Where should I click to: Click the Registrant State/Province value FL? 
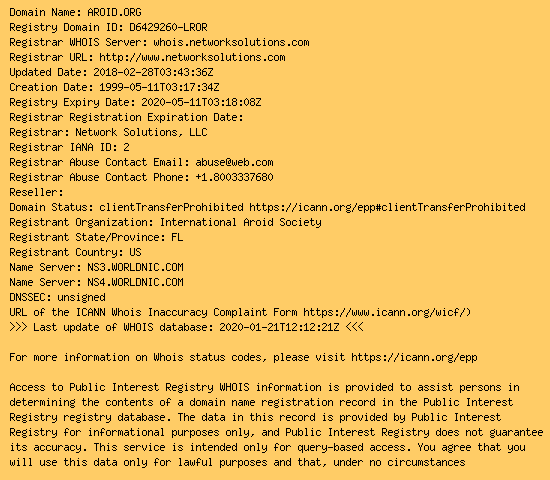pos(177,238)
